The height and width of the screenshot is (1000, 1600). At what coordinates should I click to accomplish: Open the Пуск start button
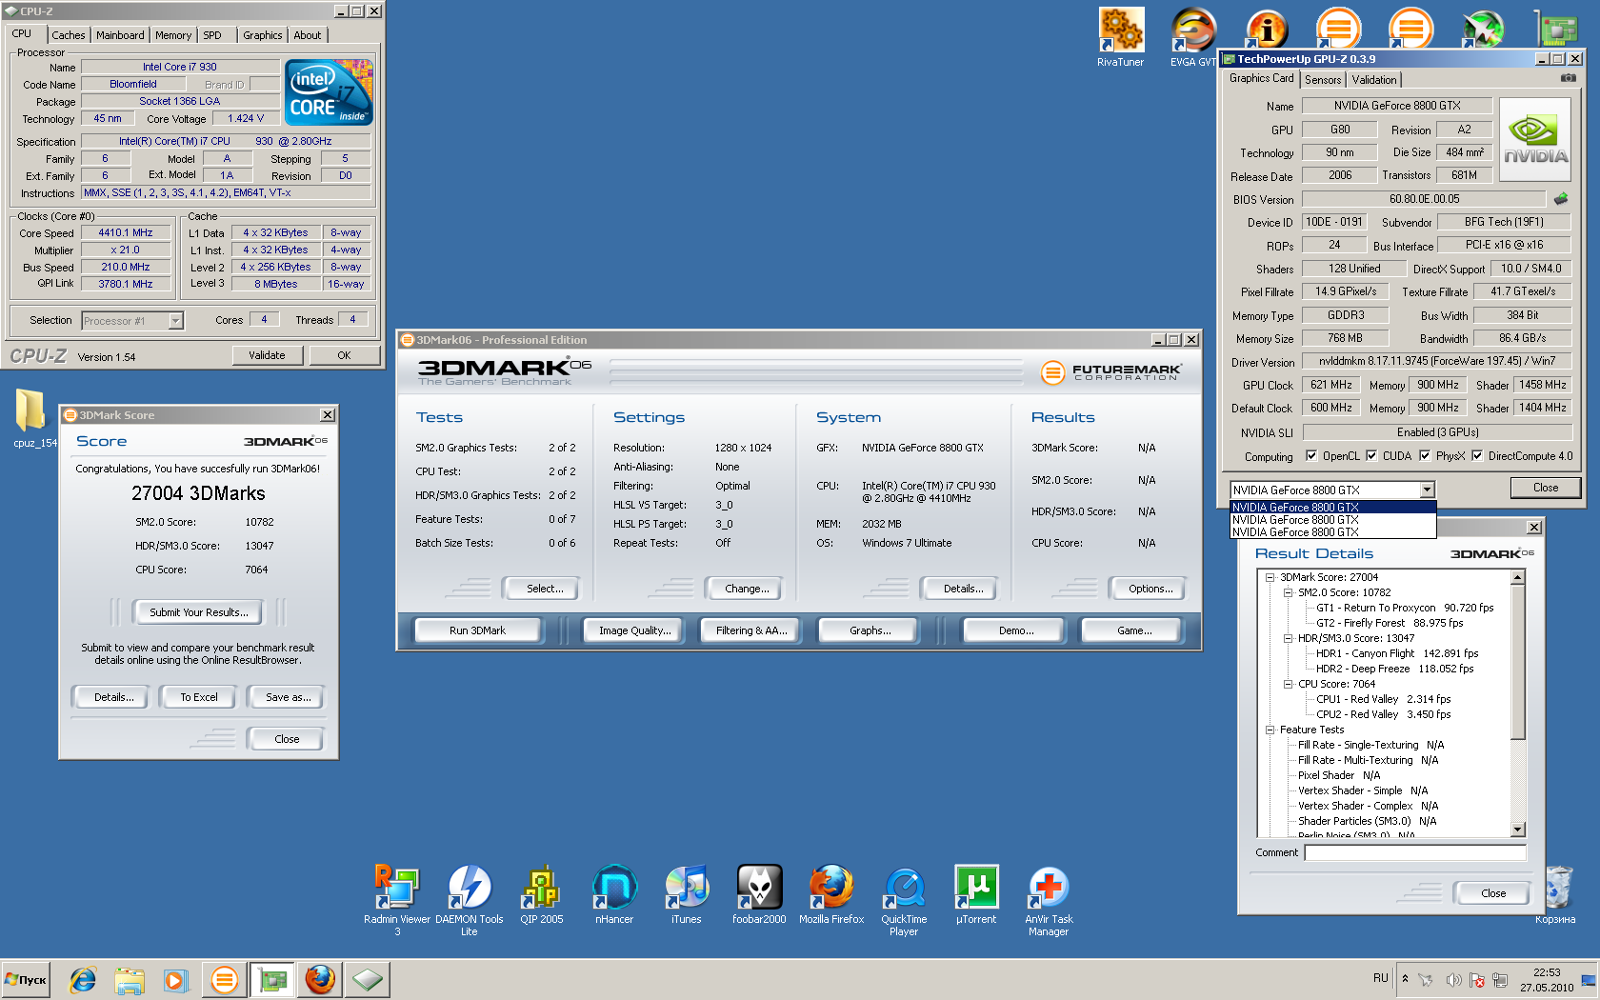pos(26,980)
